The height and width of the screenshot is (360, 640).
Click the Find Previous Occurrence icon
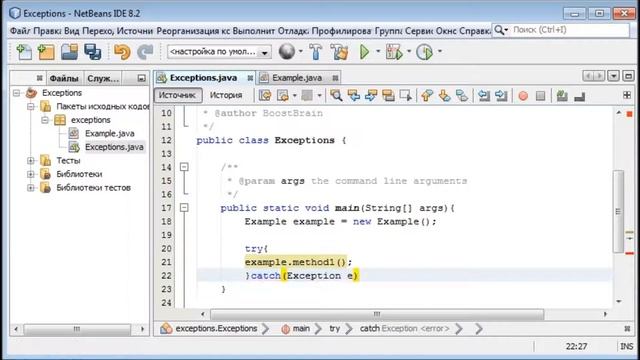(x=353, y=96)
